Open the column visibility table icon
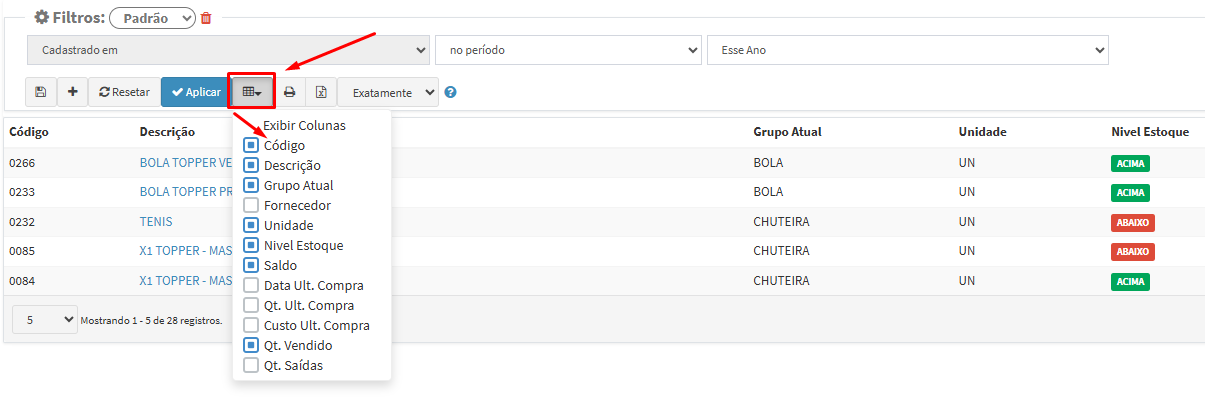1205x403 pixels. 252,92
